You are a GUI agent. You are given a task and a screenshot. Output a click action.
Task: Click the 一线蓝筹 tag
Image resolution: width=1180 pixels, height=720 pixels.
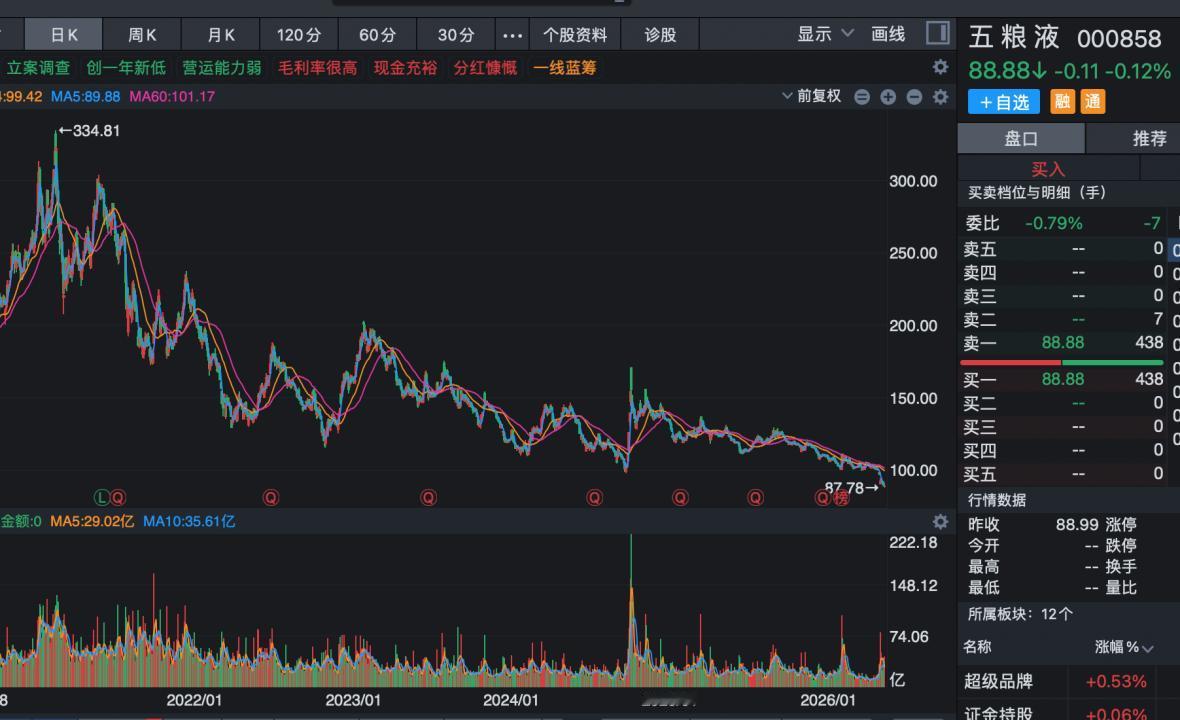click(564, 68)
